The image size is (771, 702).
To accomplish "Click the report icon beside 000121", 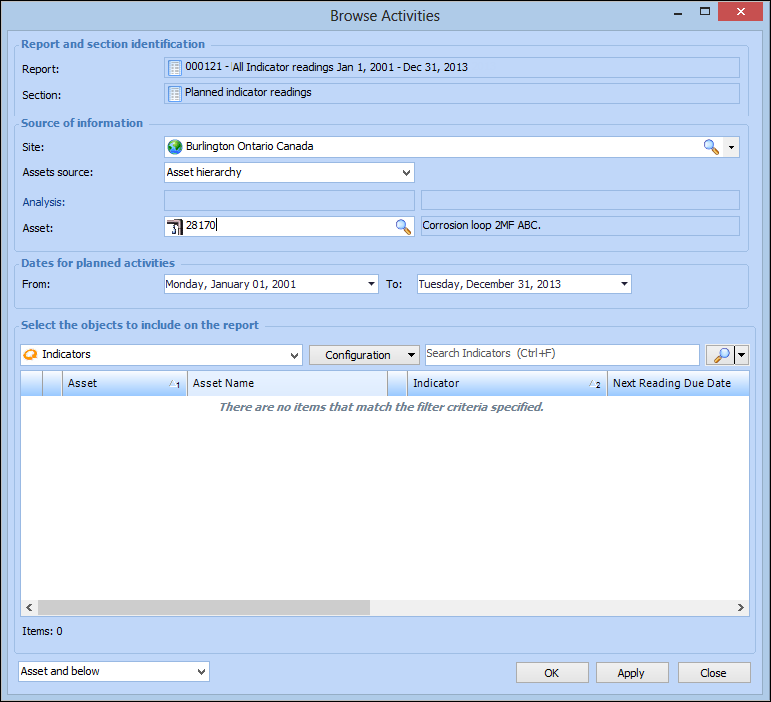I will coord(175,68).
